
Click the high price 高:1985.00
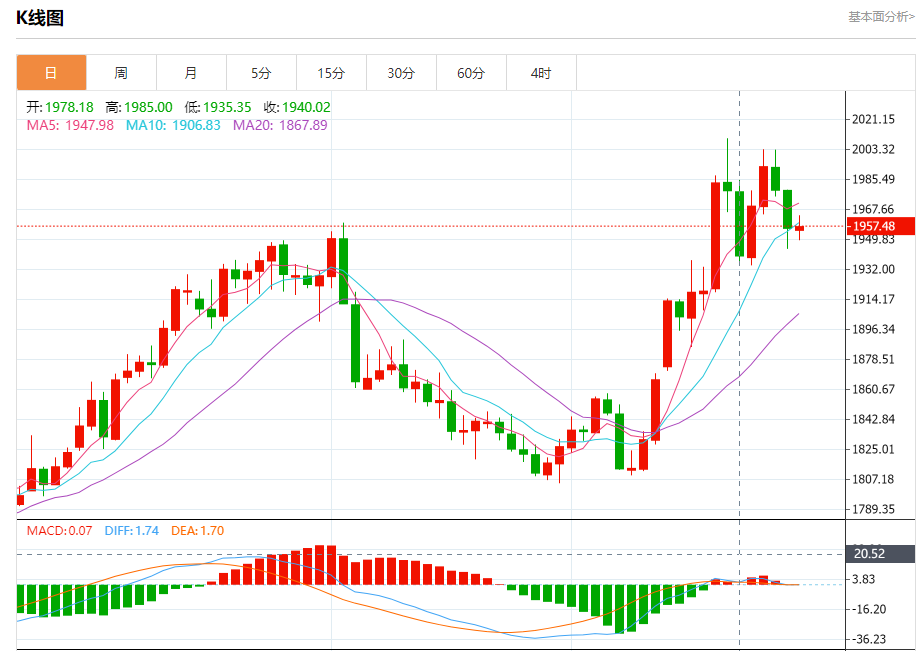pyautogui.click(x=139, y=107)
